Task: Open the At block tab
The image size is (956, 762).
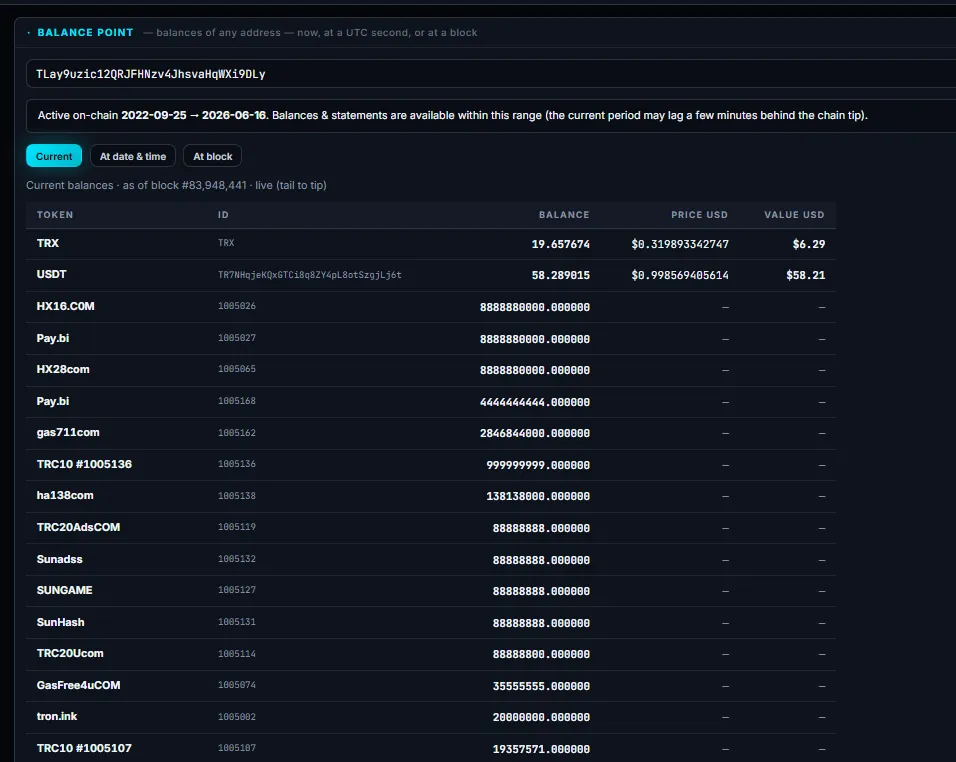Action: 212,156
